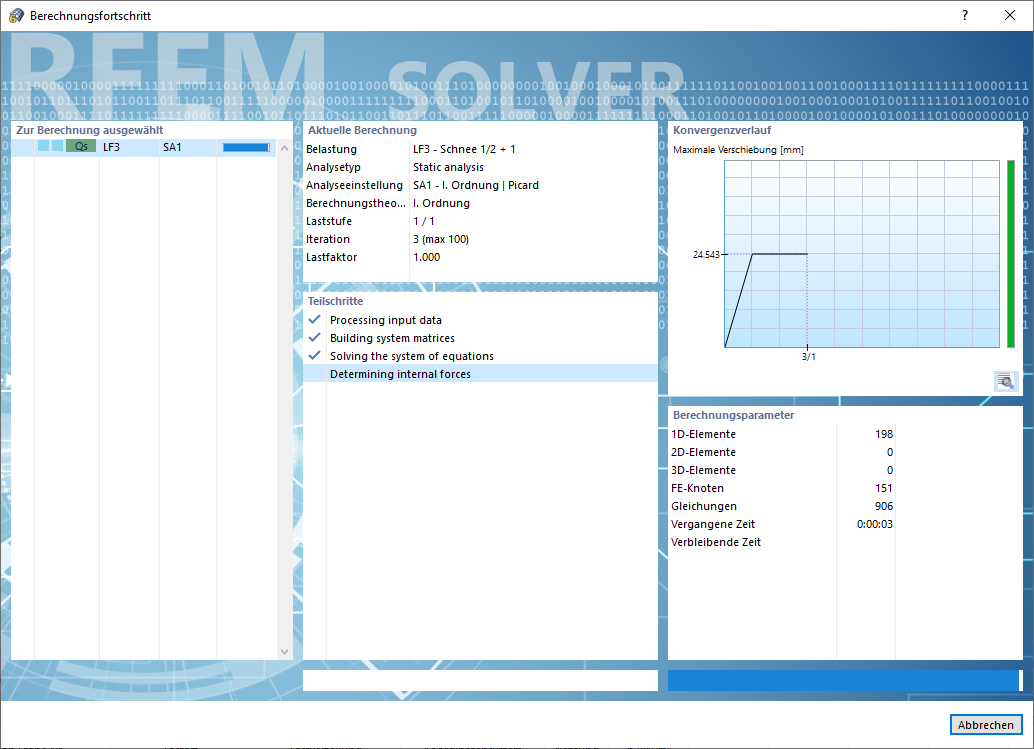
Task: Click the 'Konvergenzverlauf' panel heading
Action: tap(721, 130)
